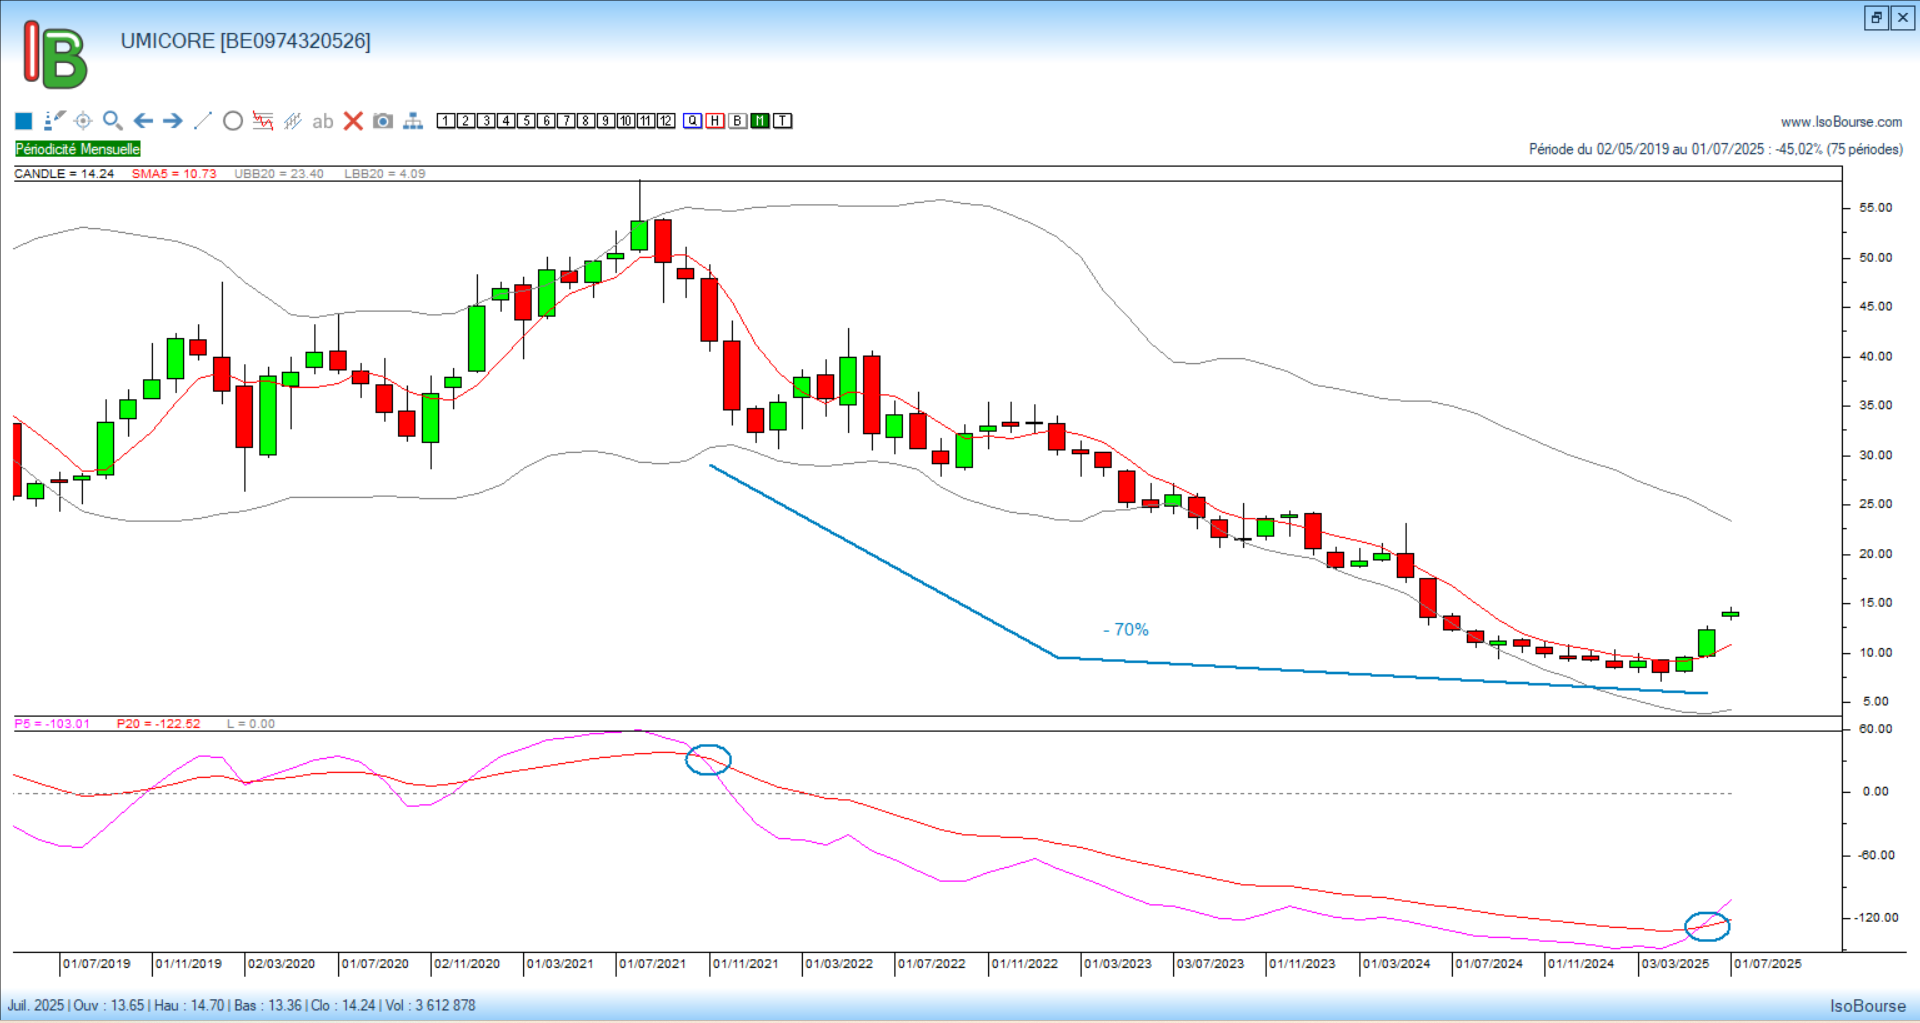
Task: Select period button 12
Action: tap(666, 121)
